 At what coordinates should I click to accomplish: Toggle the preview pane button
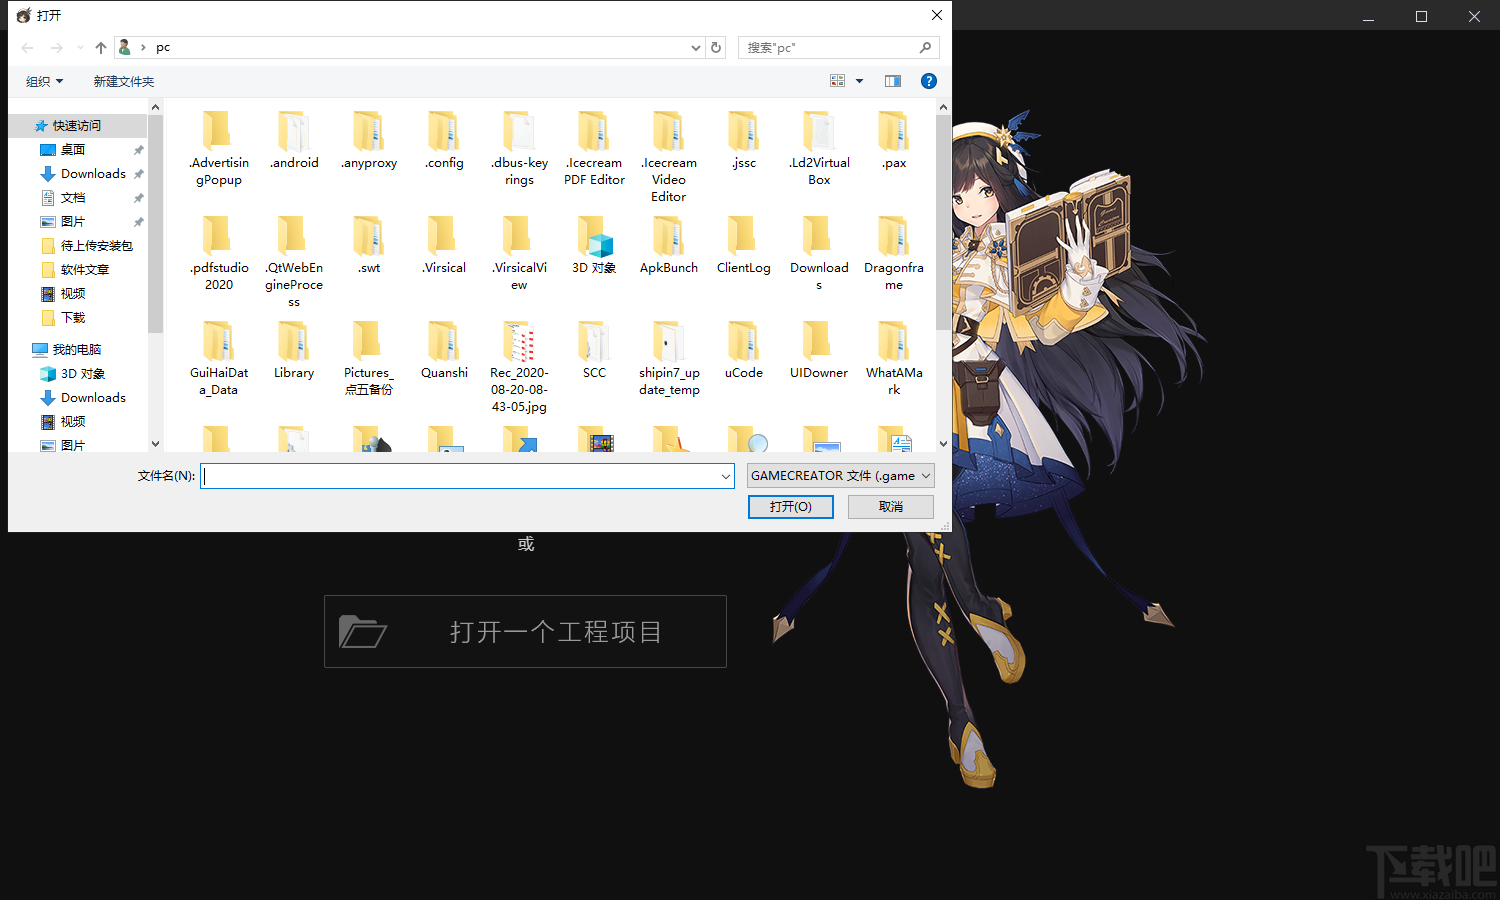coord(893,81)
